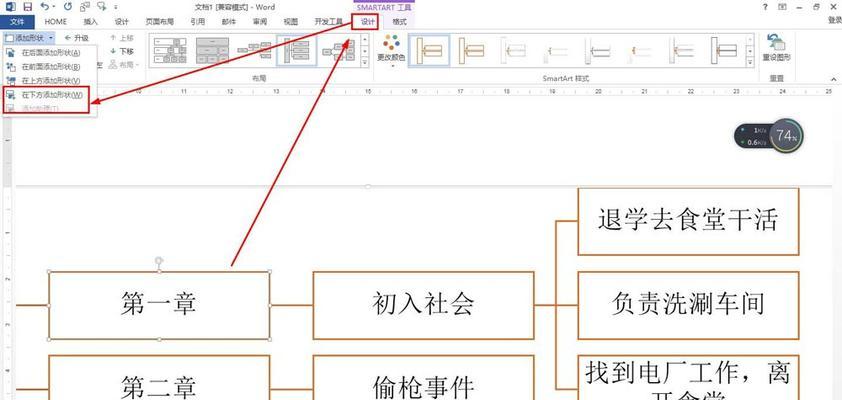Viewport: 842px width, 400px height.
Task: Open the Undo history dropdown arrow
Action: tap(54, 8)
